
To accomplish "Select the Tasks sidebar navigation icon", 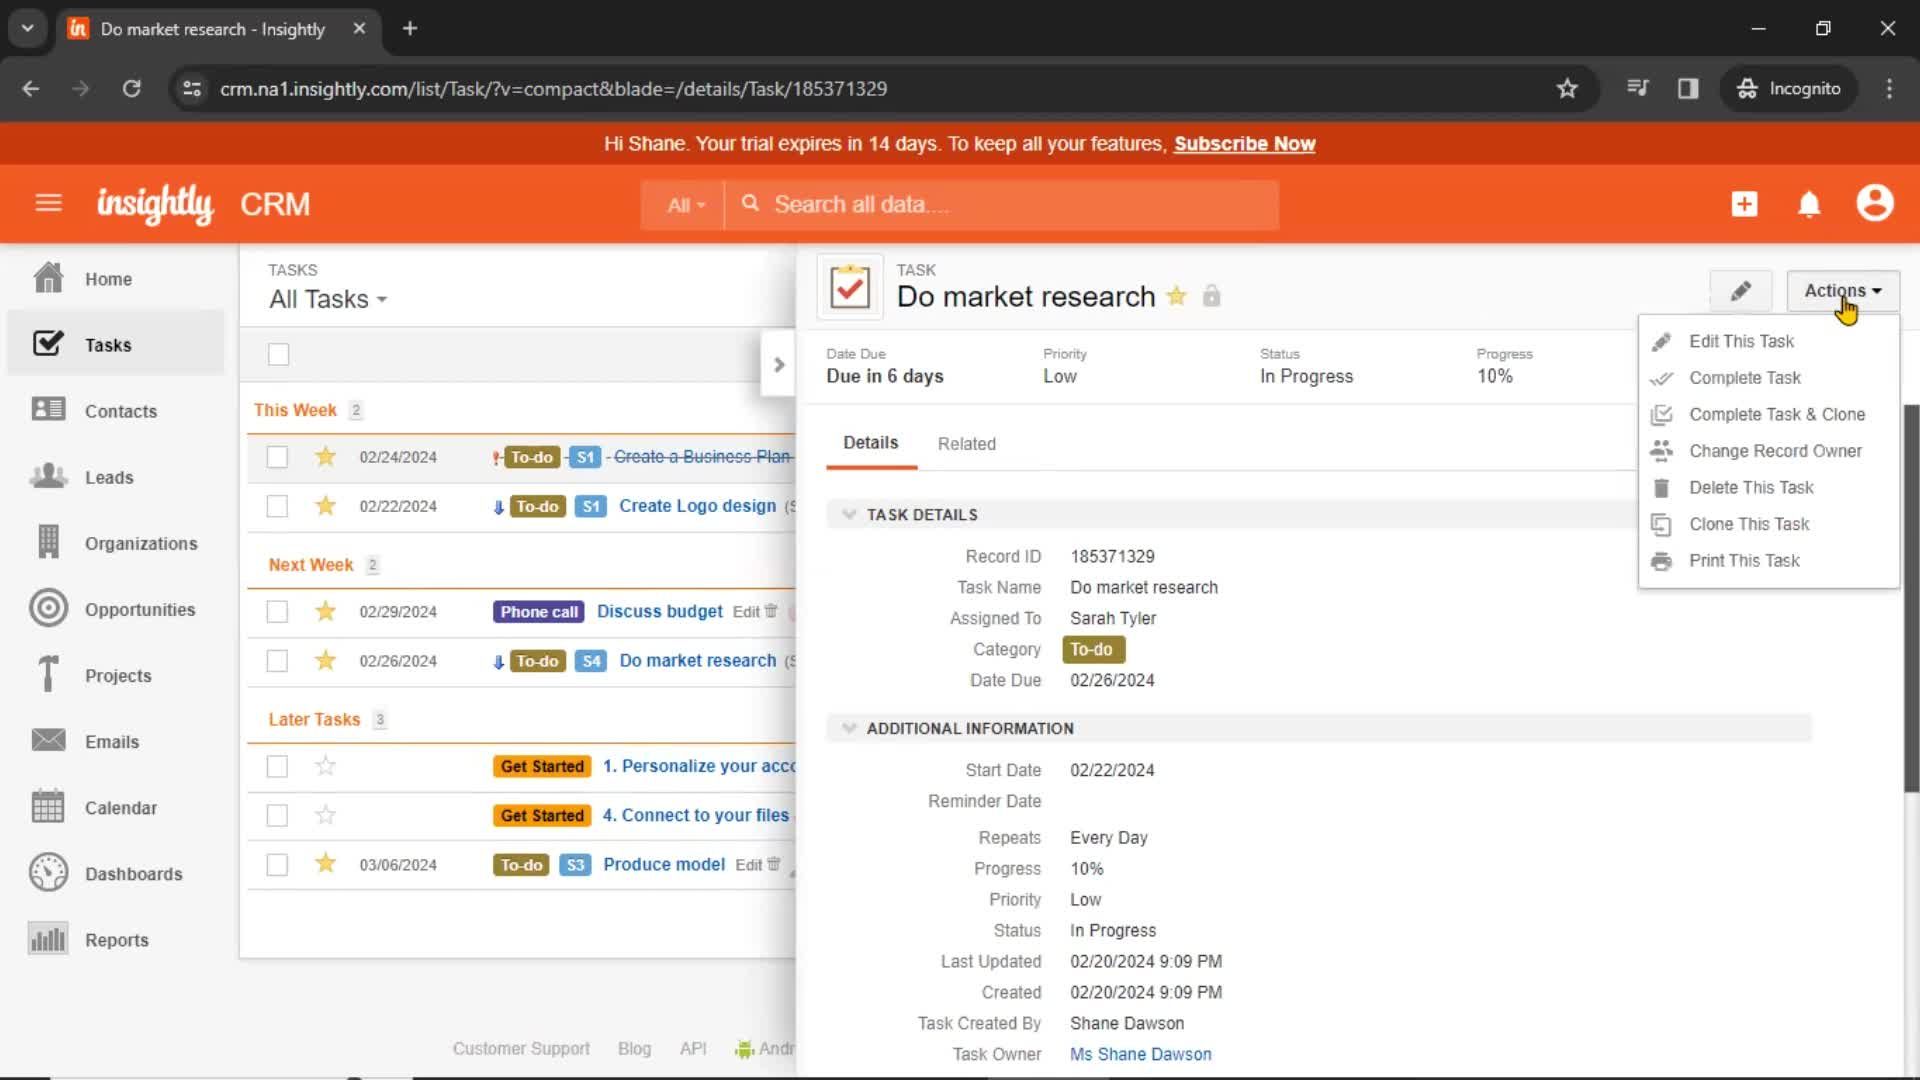I will 47,343.
